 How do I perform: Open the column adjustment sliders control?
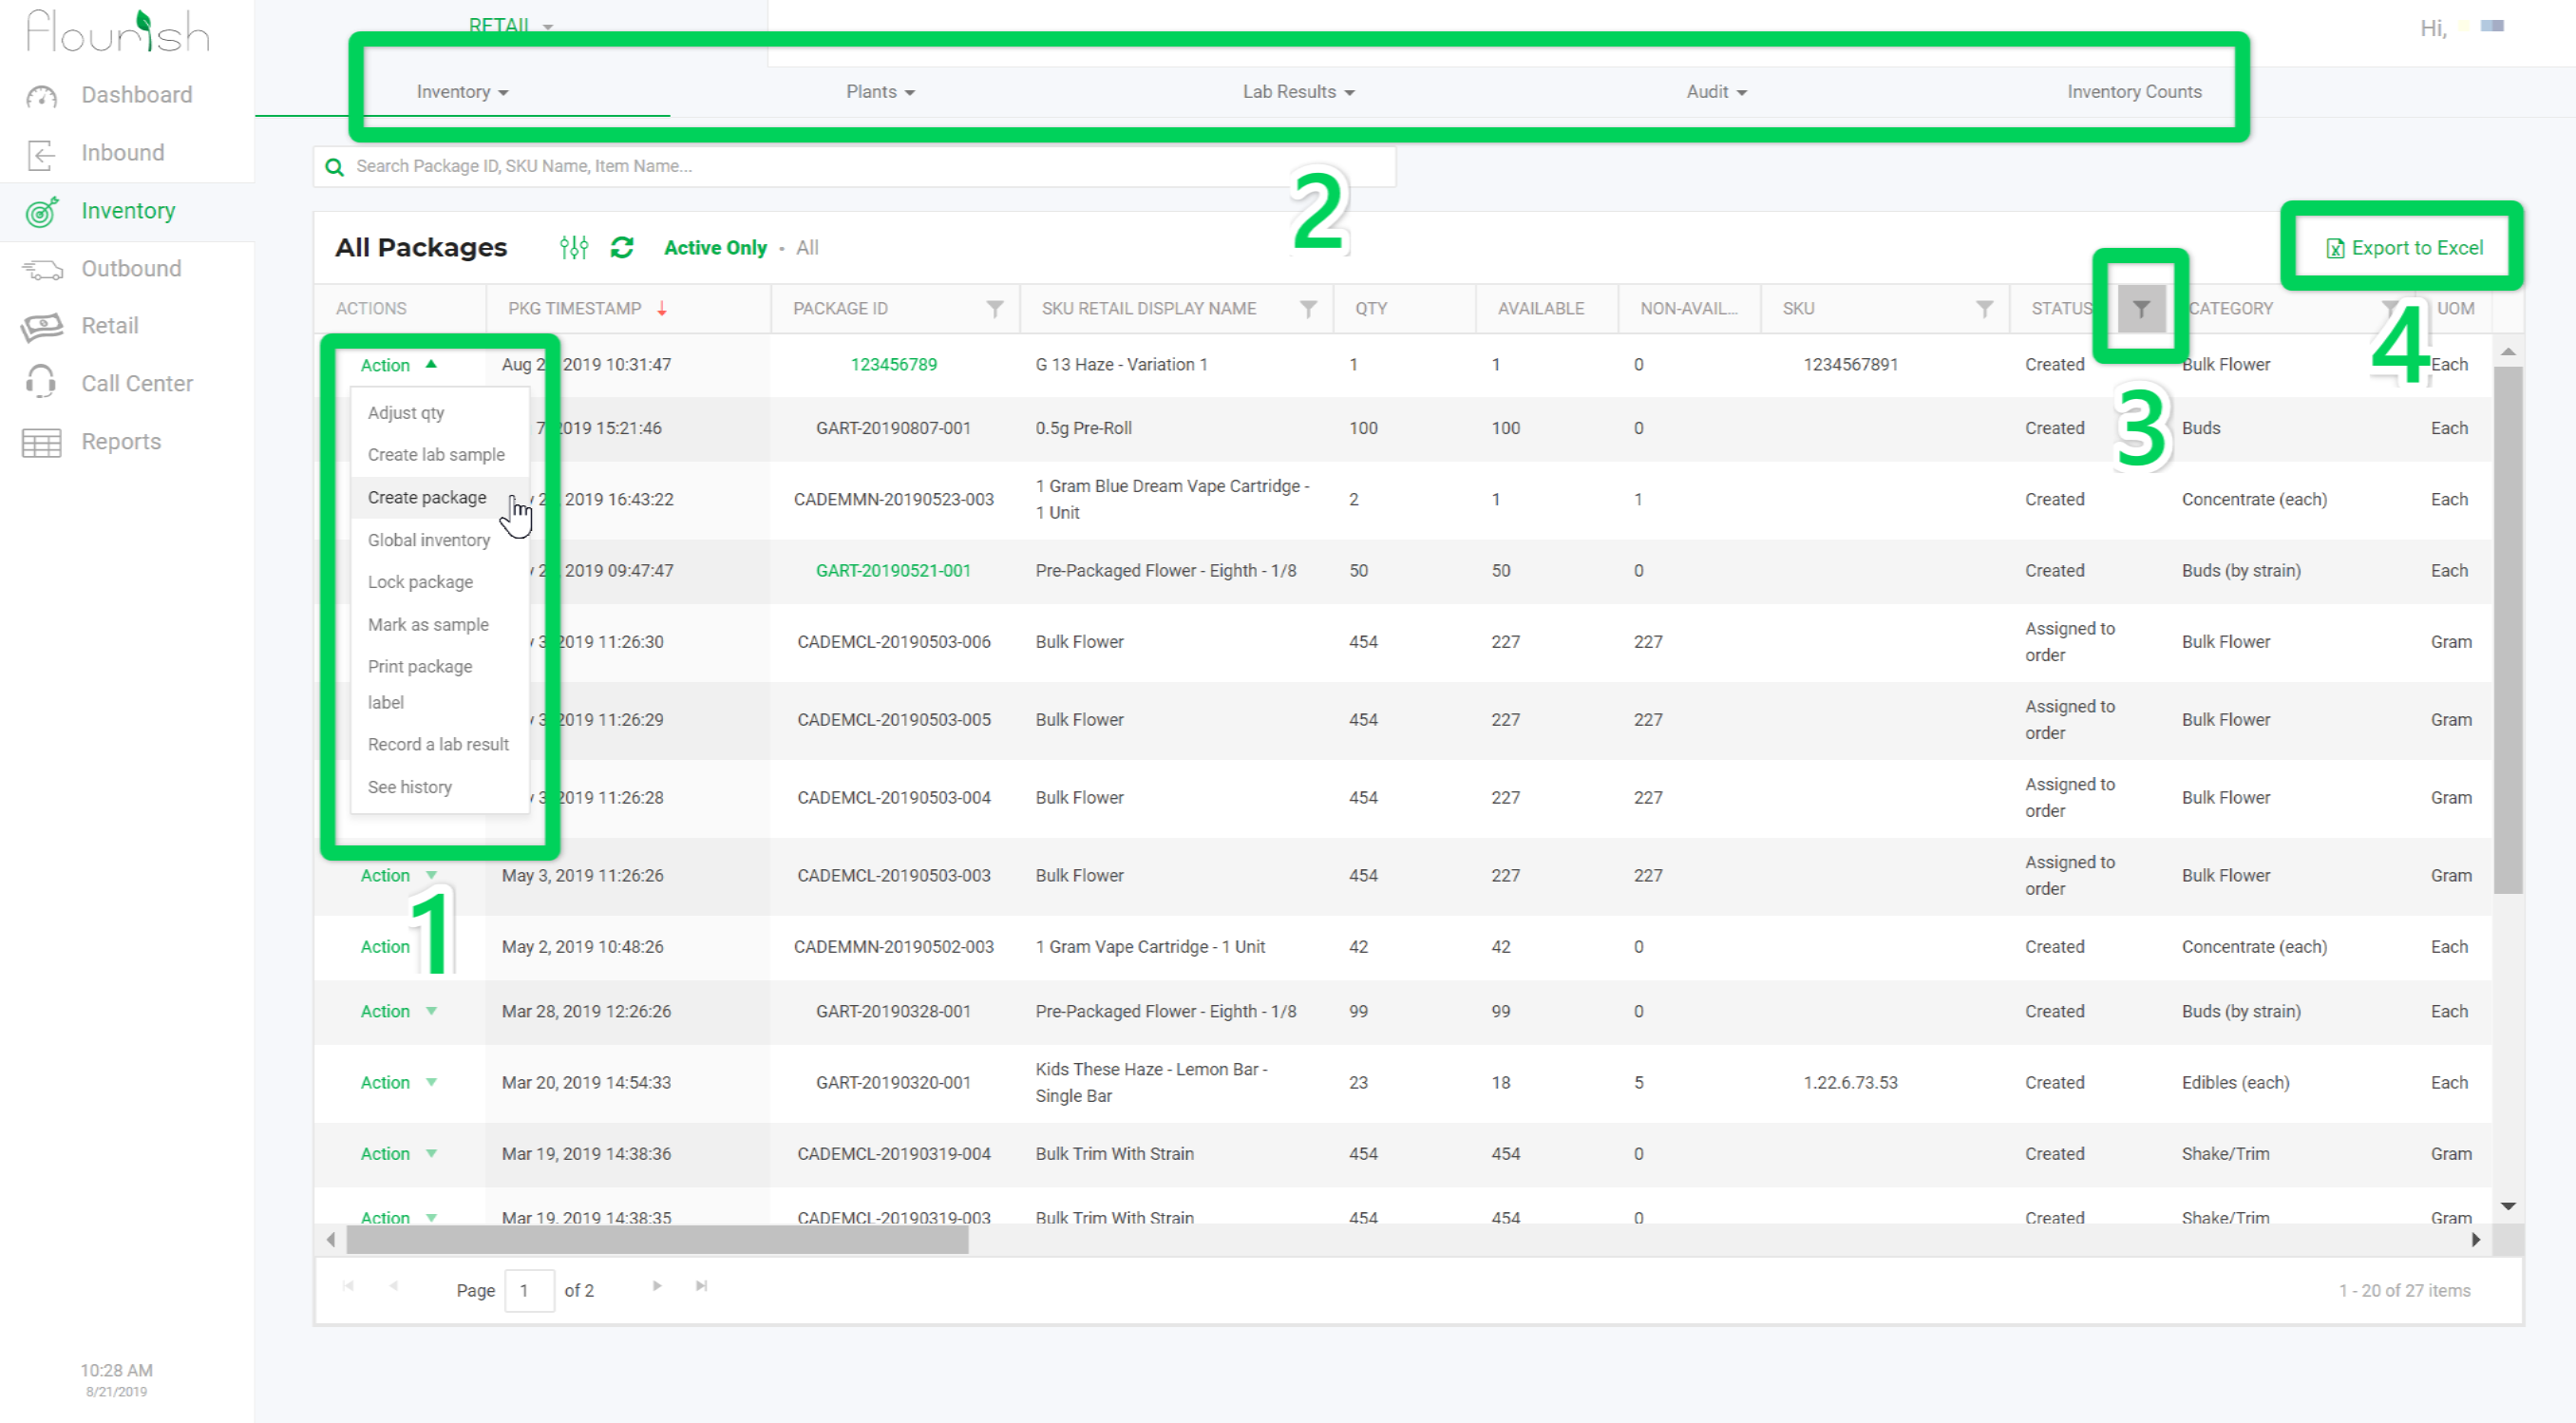point(574,247)
